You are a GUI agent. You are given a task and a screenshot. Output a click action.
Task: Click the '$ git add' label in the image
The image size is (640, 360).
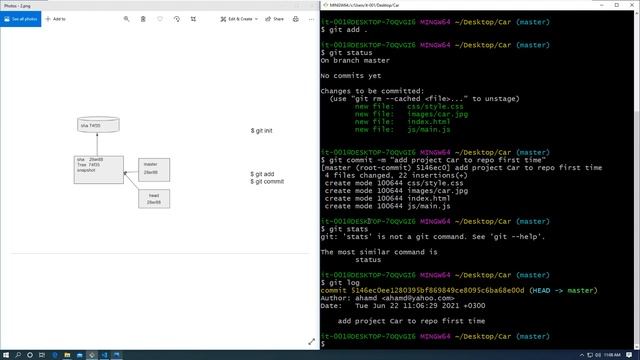click(x=262, y=174)
